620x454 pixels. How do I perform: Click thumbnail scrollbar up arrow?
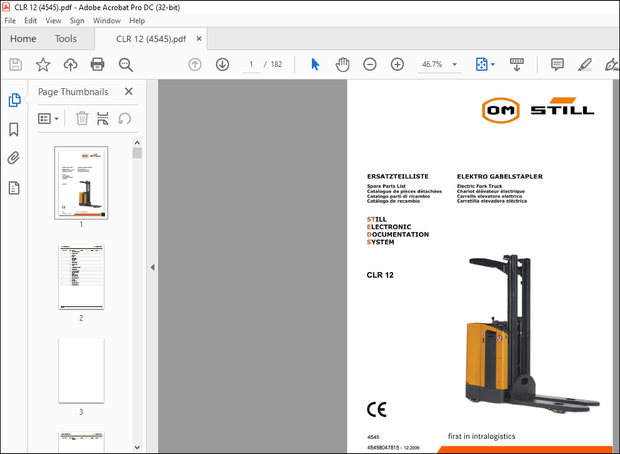pyautogui.click(x=137, y=142)
